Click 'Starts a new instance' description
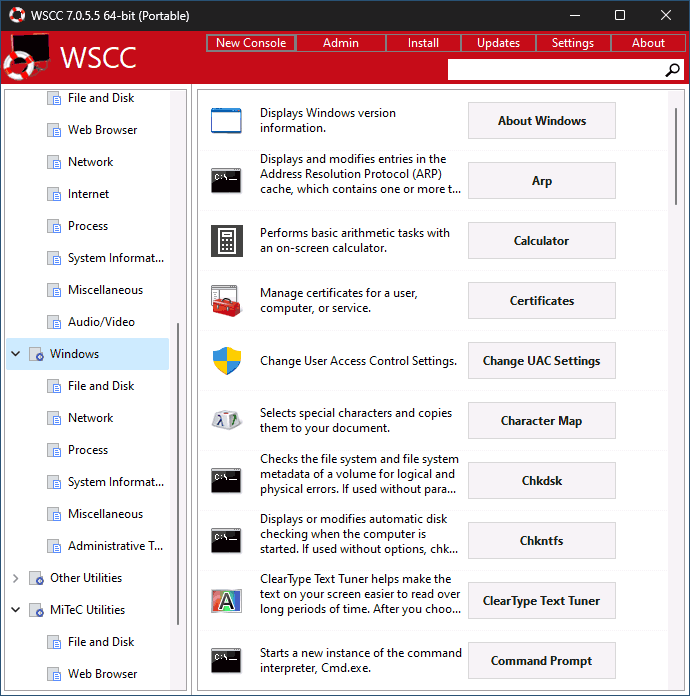 [x=361, y=660]
